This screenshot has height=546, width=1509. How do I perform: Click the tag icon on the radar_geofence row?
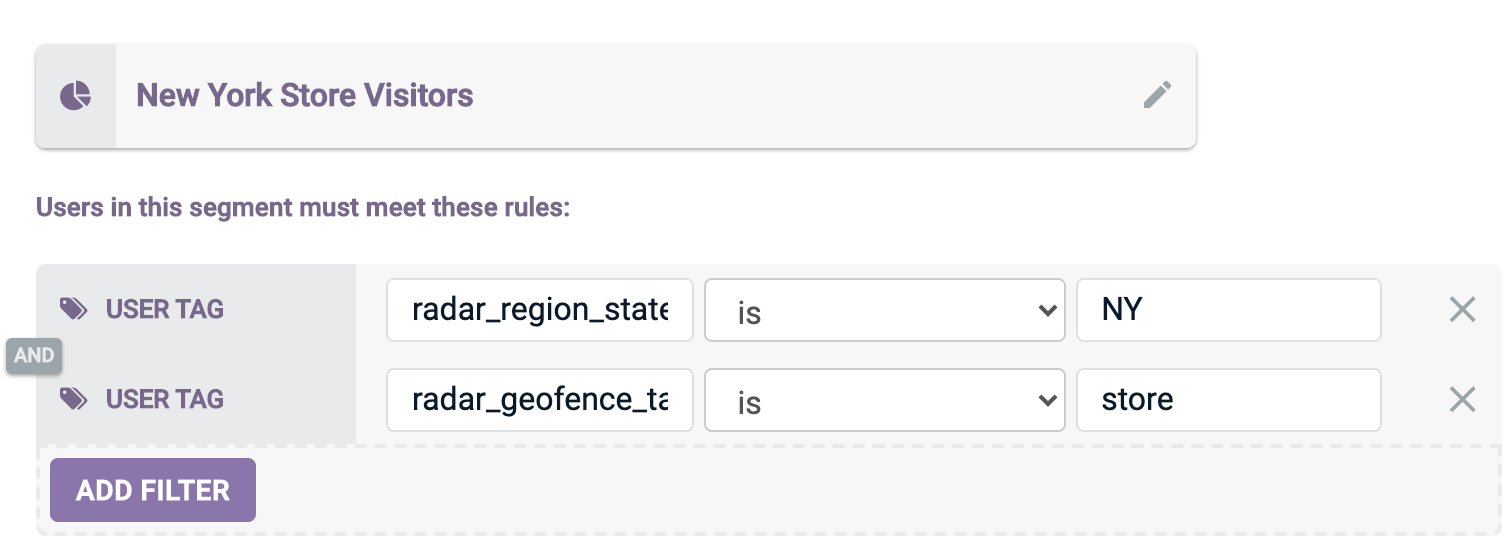pyautogui.click(x=74, y=400)
